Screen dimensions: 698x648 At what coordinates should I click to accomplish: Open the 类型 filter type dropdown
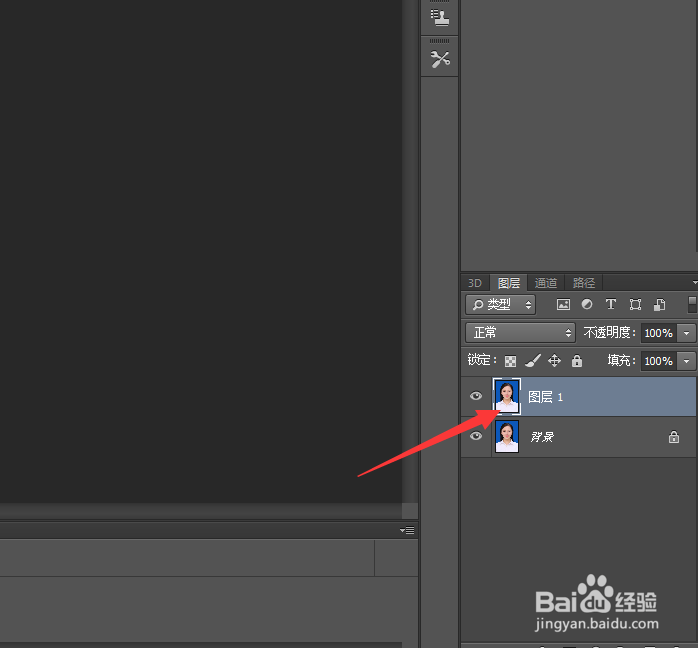(500, 304)
